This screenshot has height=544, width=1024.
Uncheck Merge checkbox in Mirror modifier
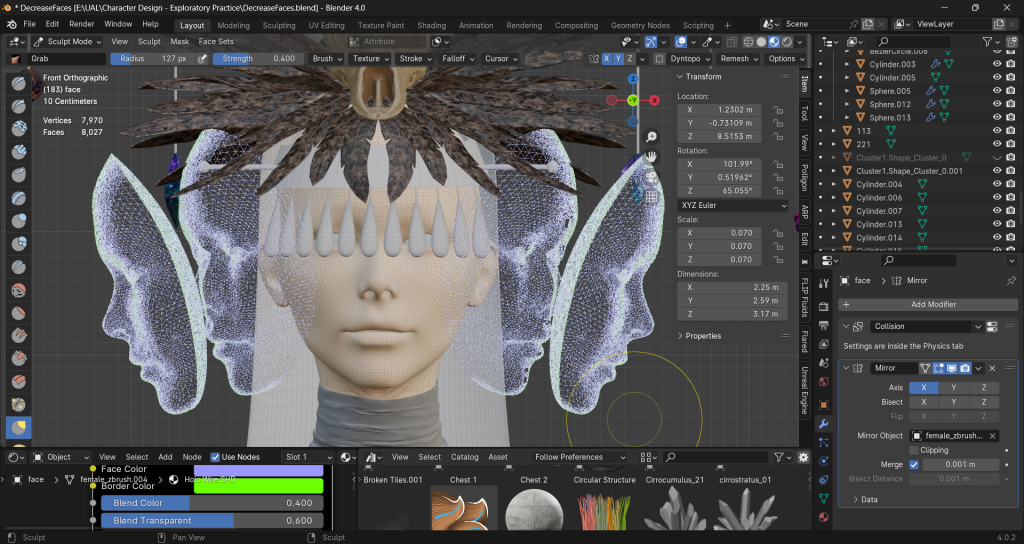[x=914, y=464]
